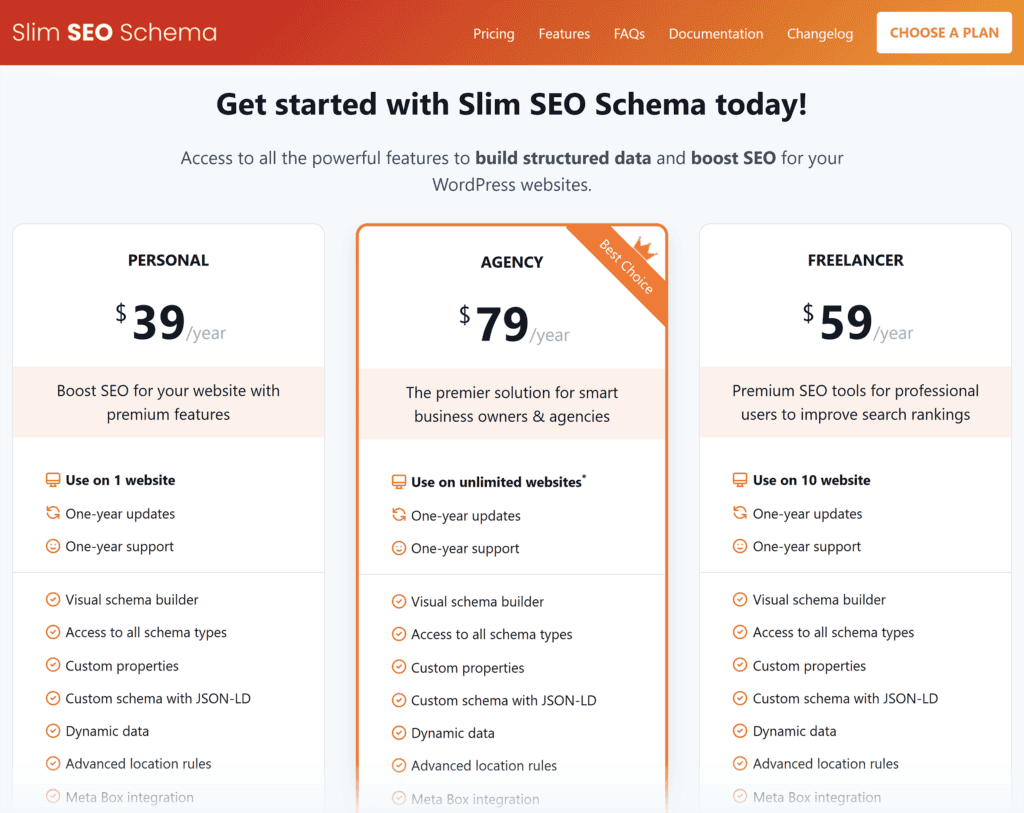Viewport: 1024px width, 813px height.
Task: Click the crown icon on the Agency card
Action: pos(646,247)
